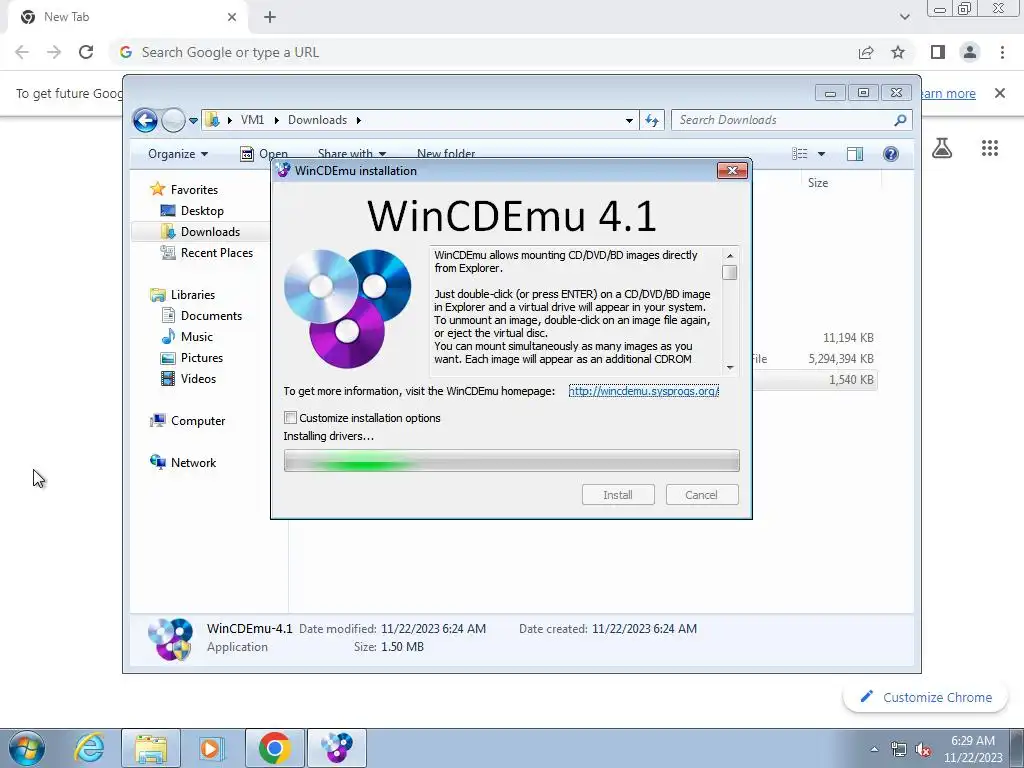
Task: Expand view options dropdown arrow
Action: [822, 154]
